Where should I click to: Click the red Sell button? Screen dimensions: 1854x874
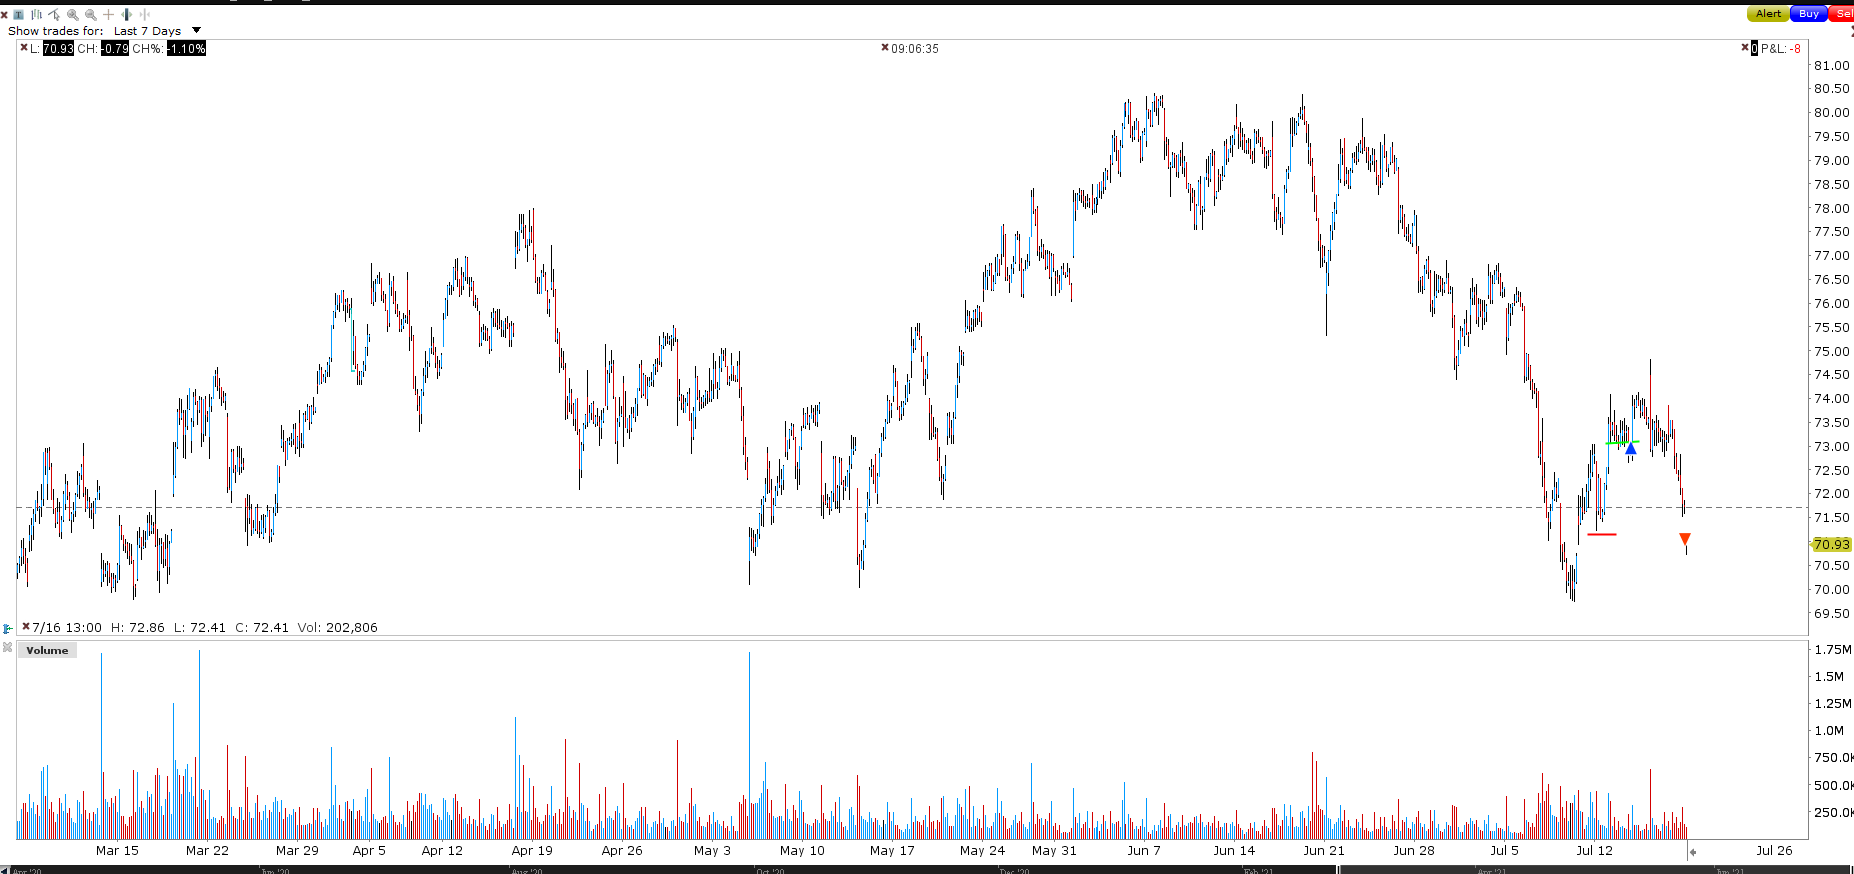tap(1842, 13)
